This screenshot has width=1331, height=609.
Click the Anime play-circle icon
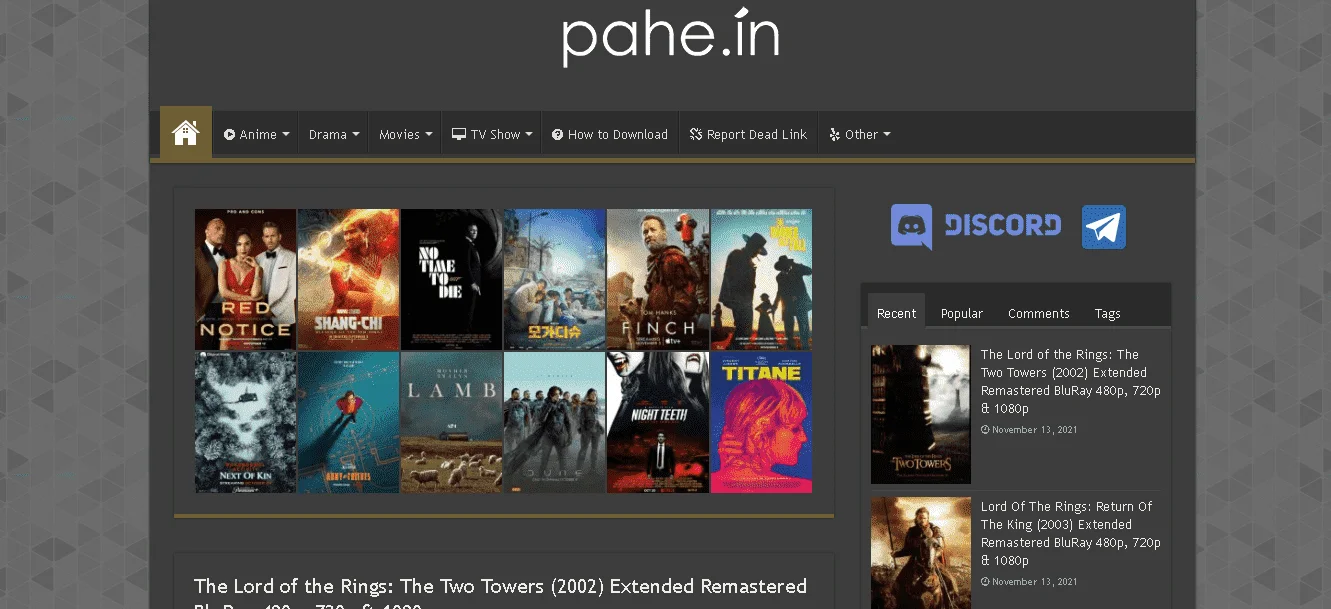click(229, 134)
